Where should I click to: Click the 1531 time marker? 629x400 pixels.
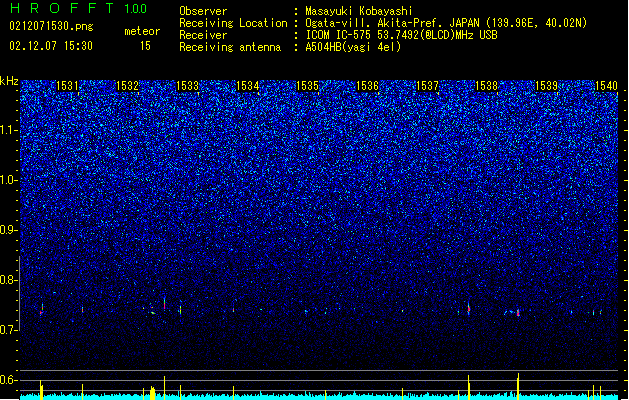(x=67, y=85)
